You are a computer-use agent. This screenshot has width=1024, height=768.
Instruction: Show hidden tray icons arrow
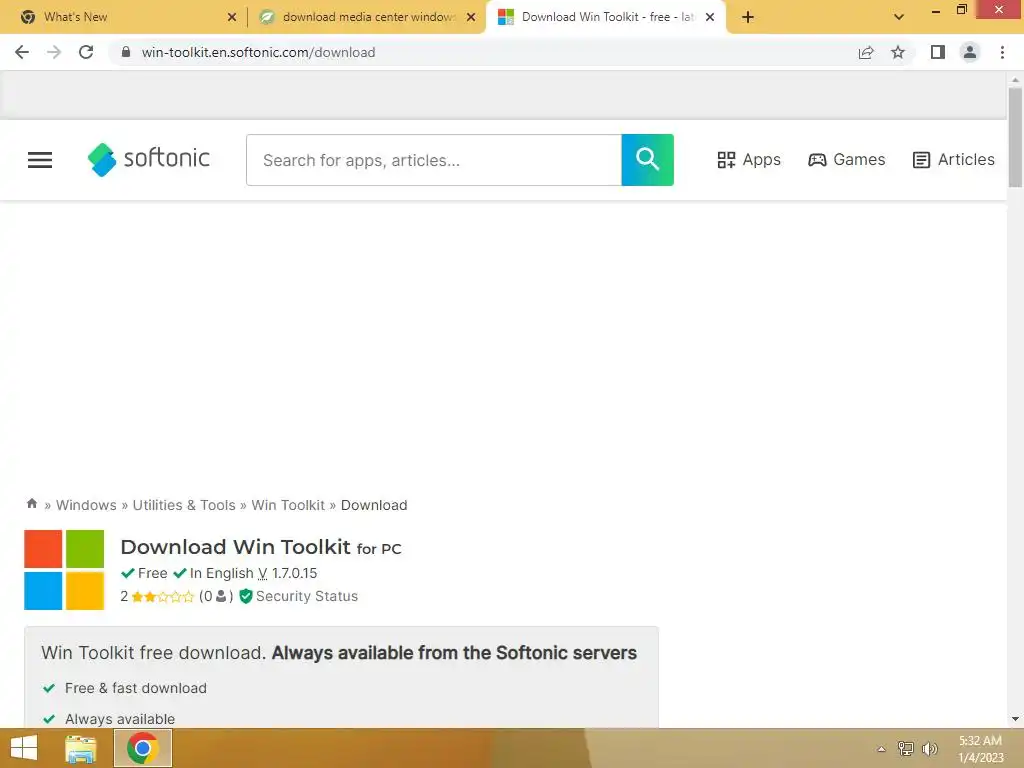881,749
